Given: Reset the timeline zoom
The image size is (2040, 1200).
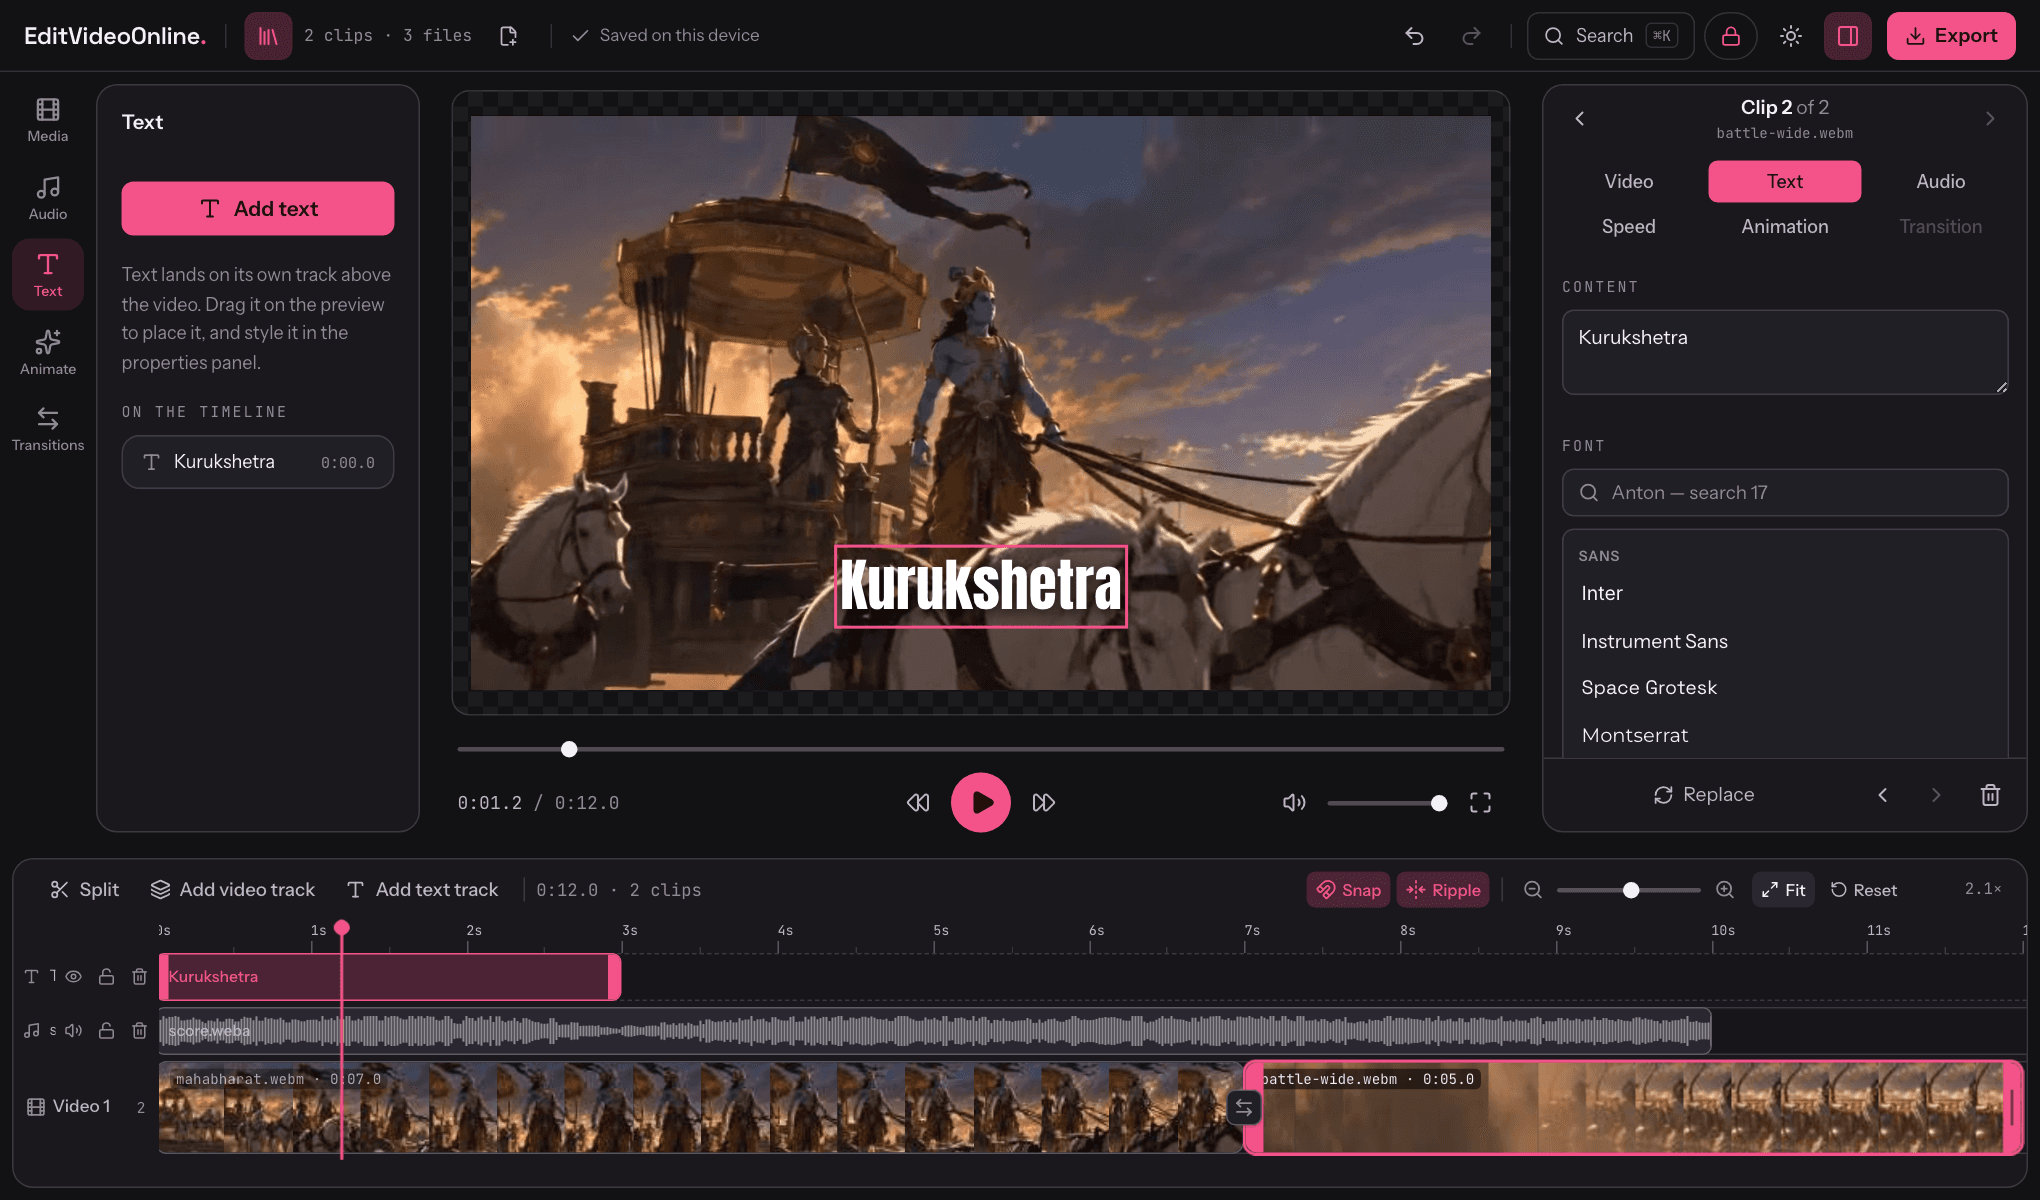Looking at the screenshot, I should [x=1863, y=889].
